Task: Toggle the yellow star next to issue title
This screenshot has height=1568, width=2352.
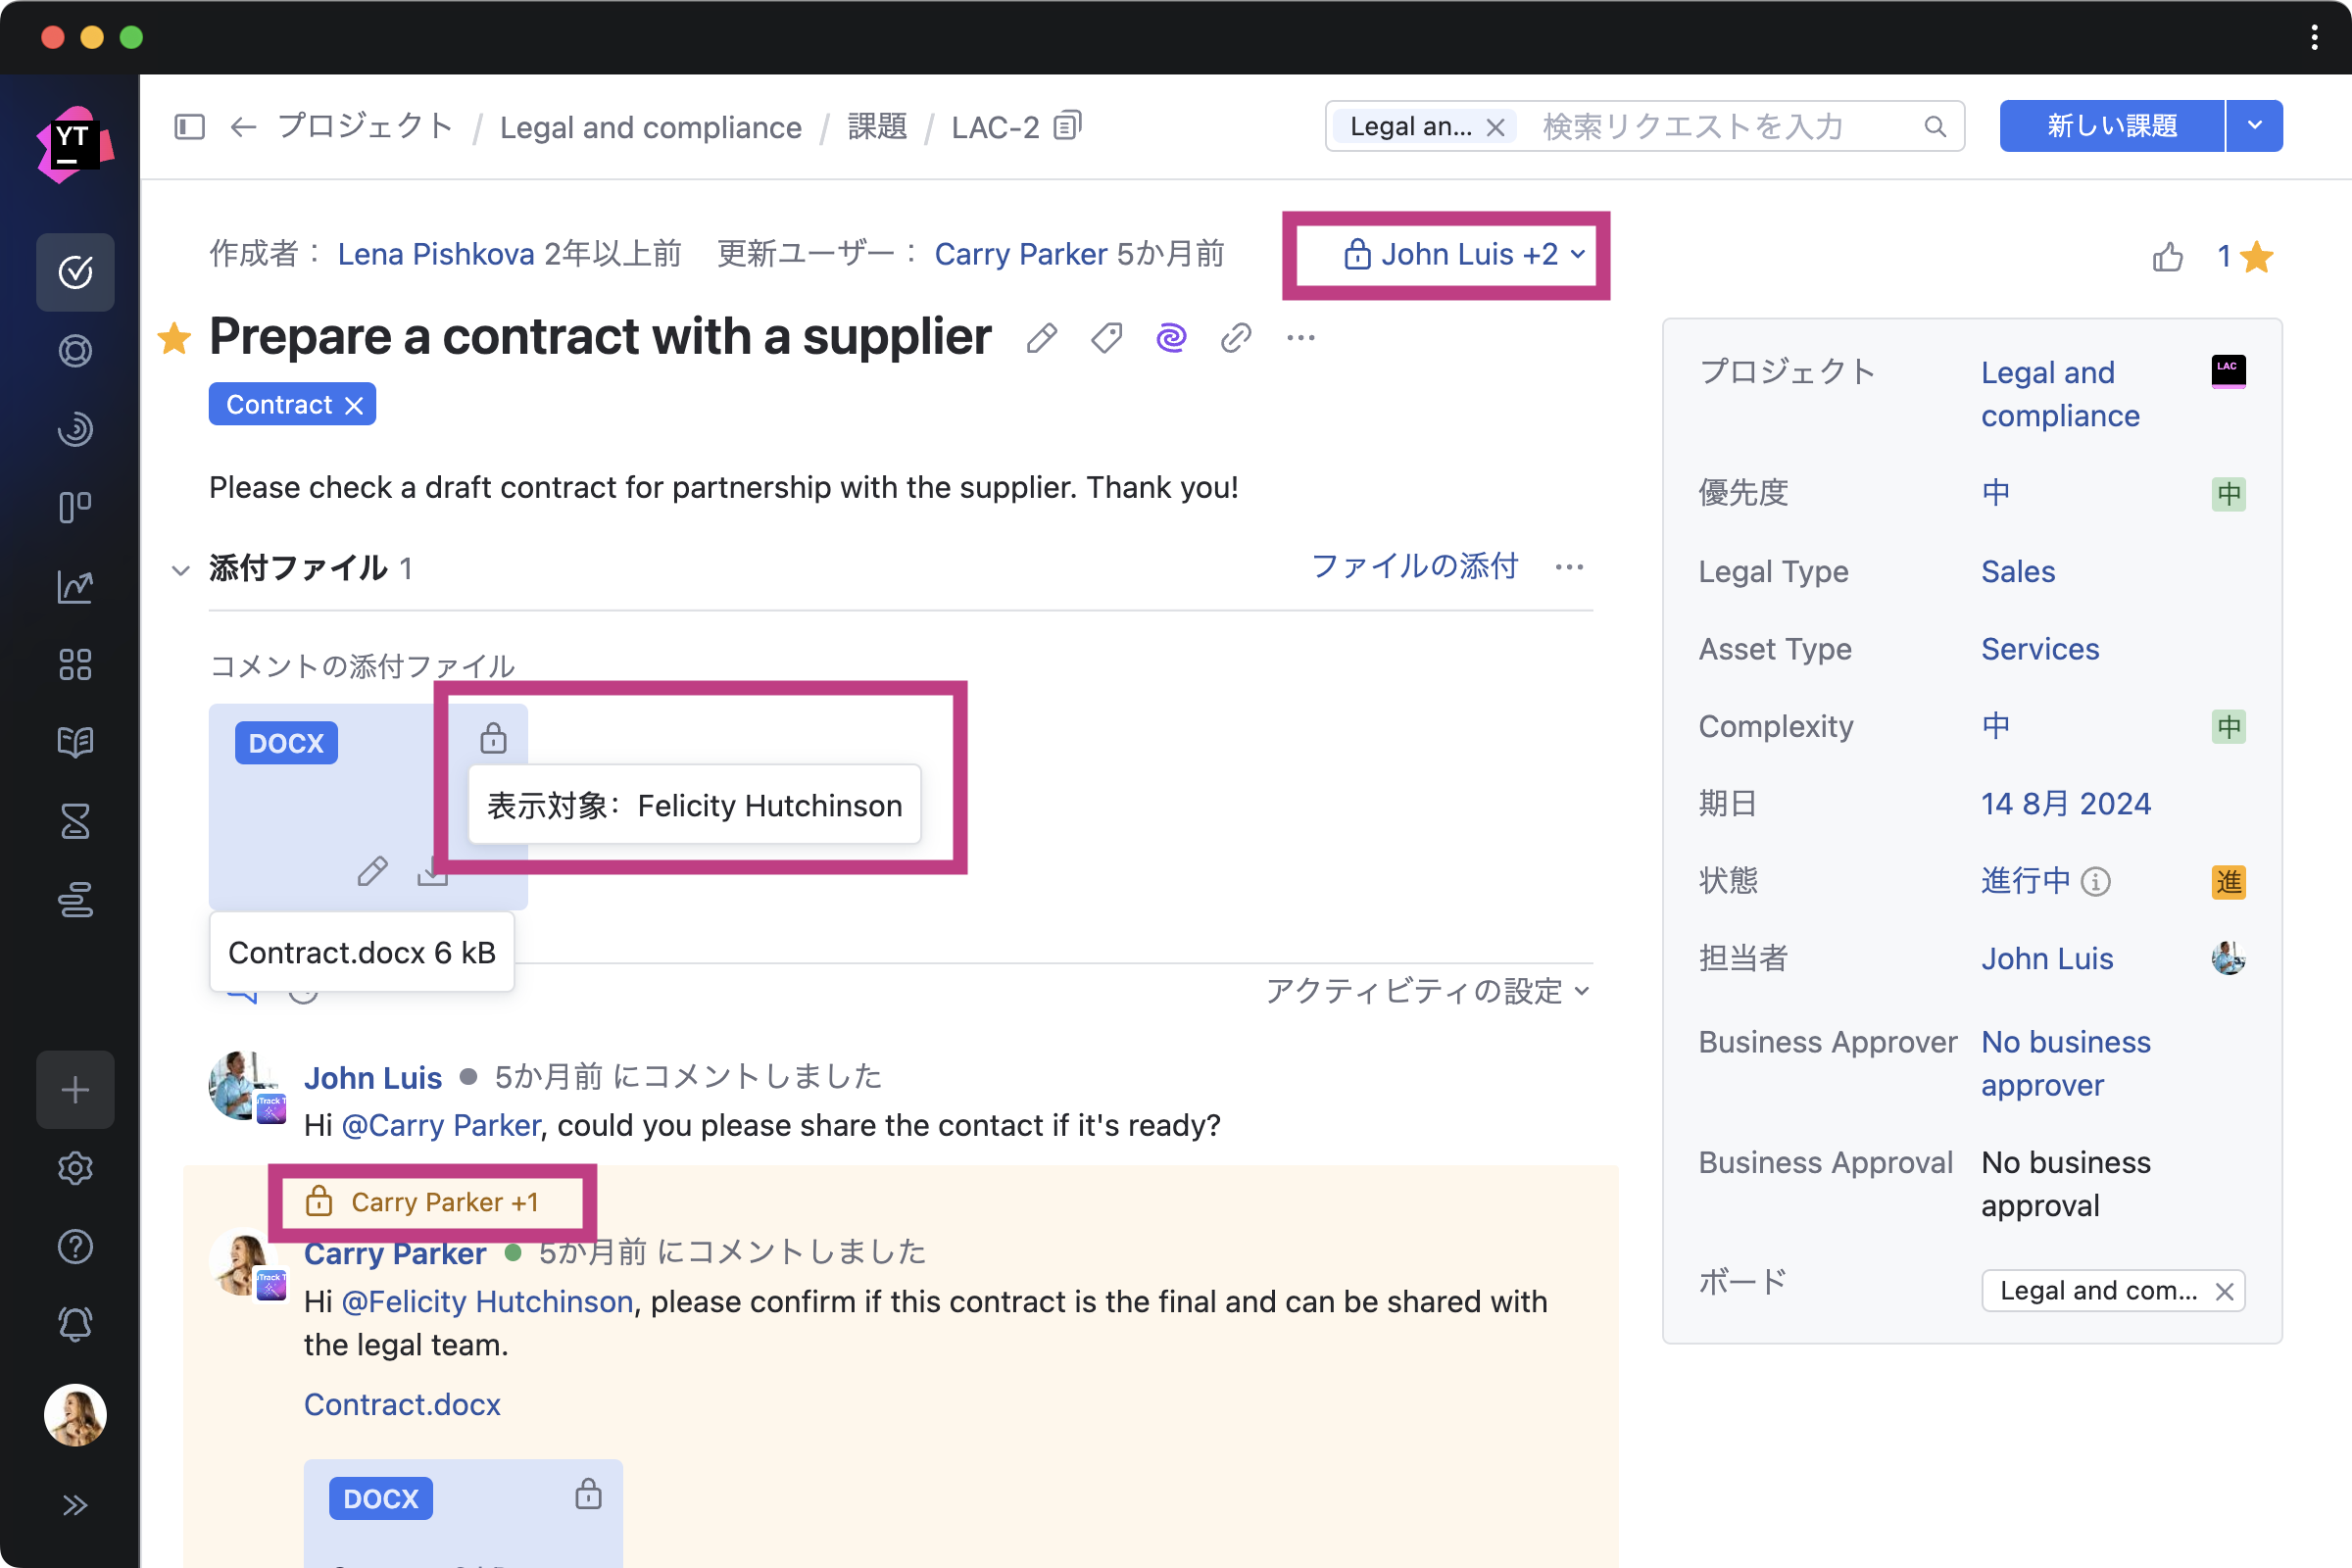Action: tap(174, 338)
